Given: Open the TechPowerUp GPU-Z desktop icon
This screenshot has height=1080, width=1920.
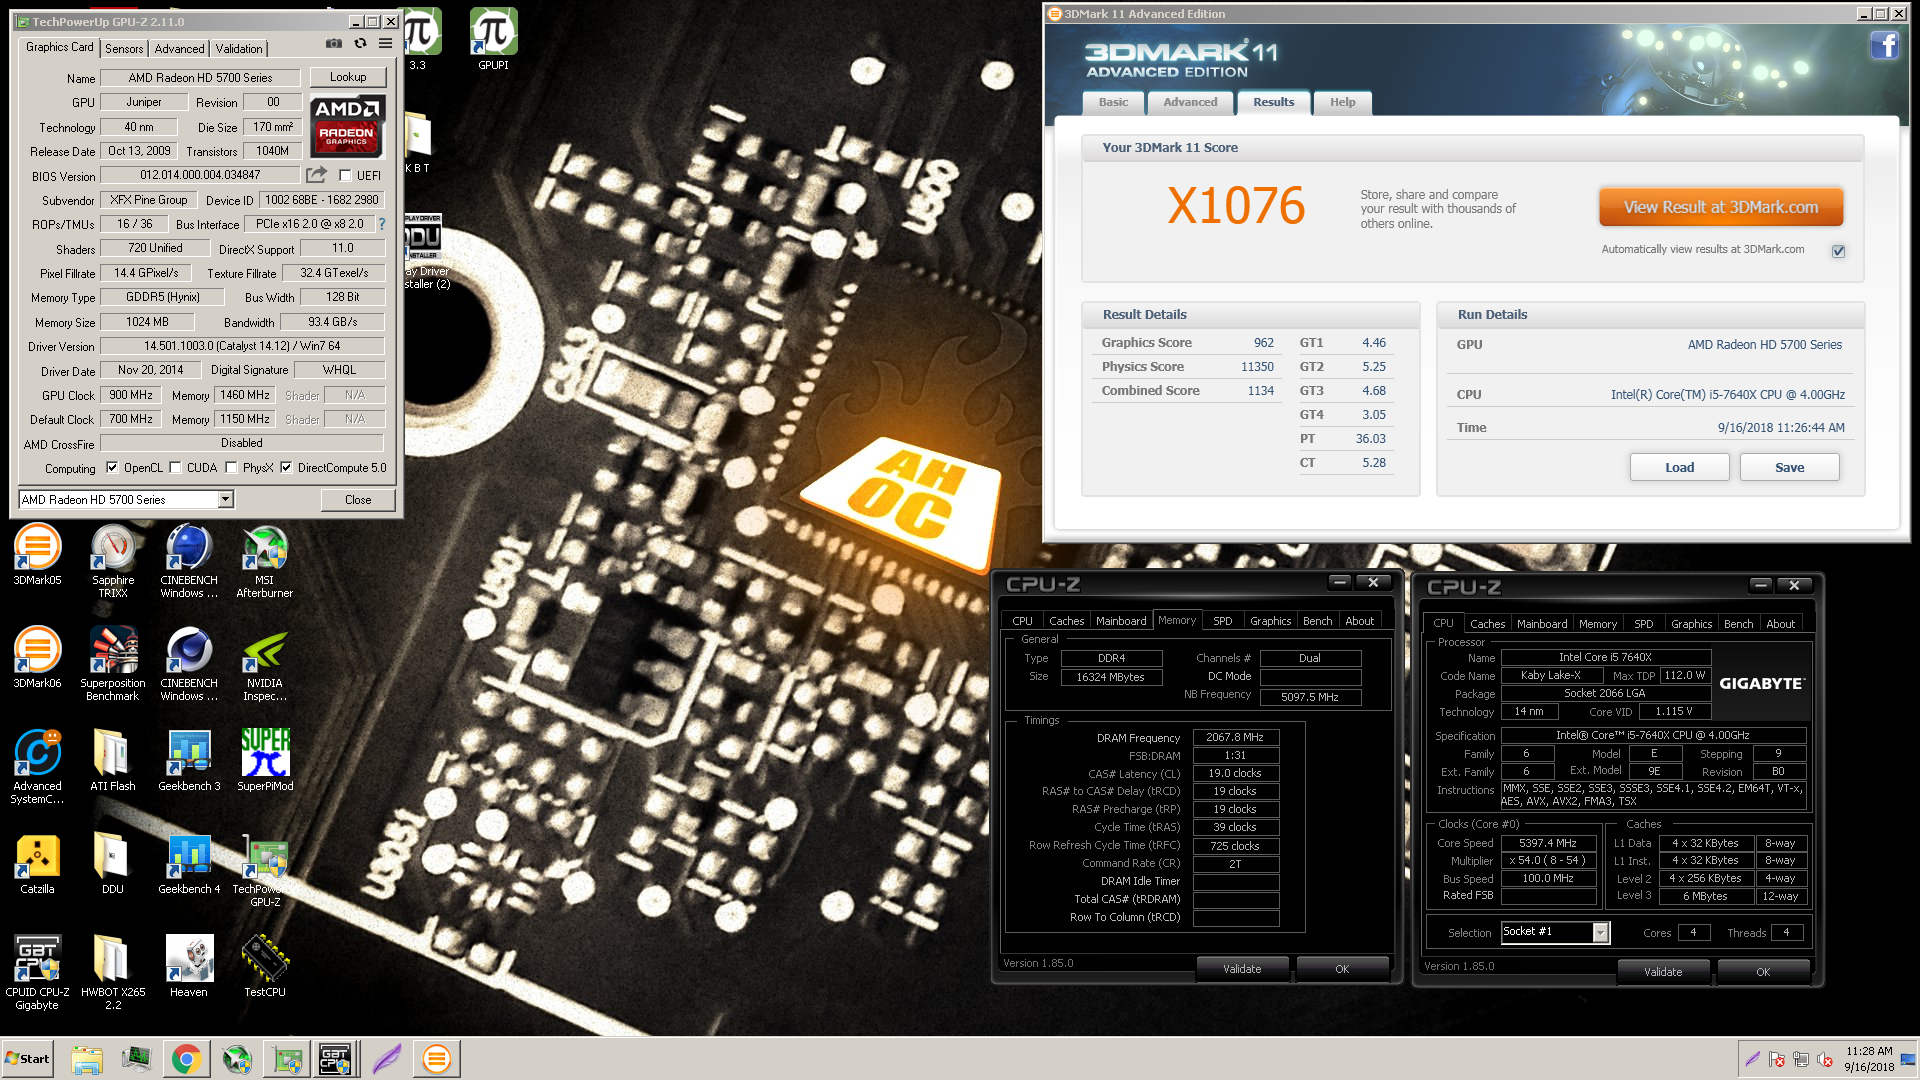Looking at the screenshot, I should coord(265,870).
